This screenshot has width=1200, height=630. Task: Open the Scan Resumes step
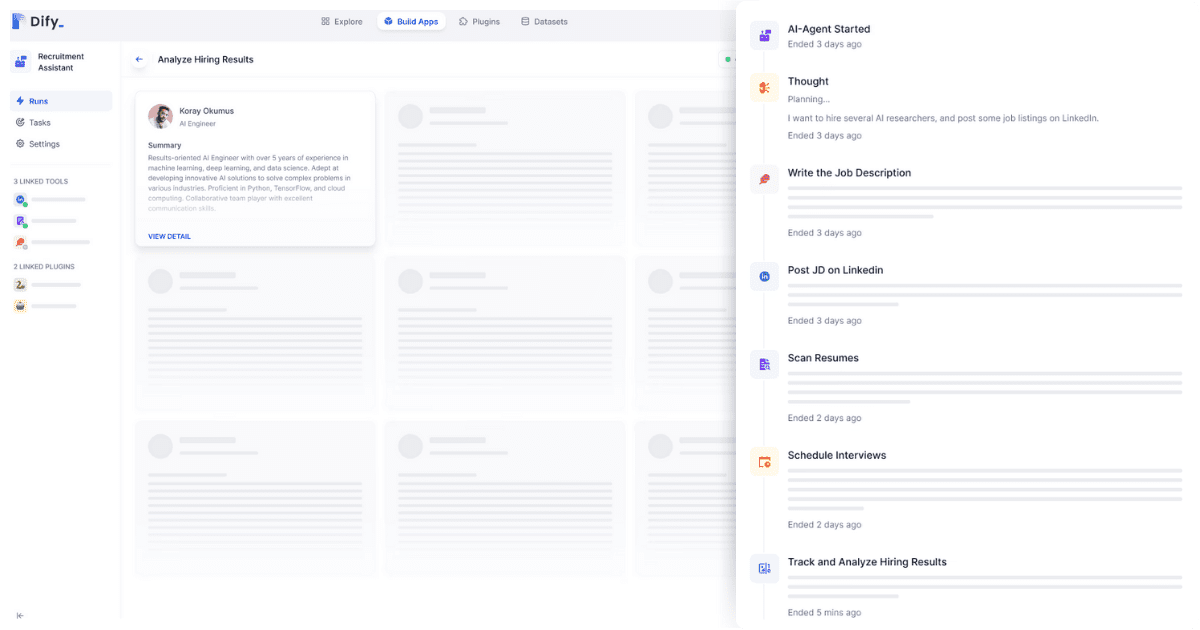click(823, 358)
